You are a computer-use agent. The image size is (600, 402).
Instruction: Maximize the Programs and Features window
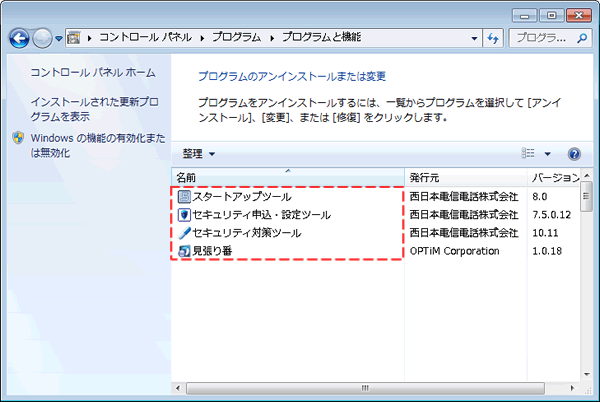(551, 16)
